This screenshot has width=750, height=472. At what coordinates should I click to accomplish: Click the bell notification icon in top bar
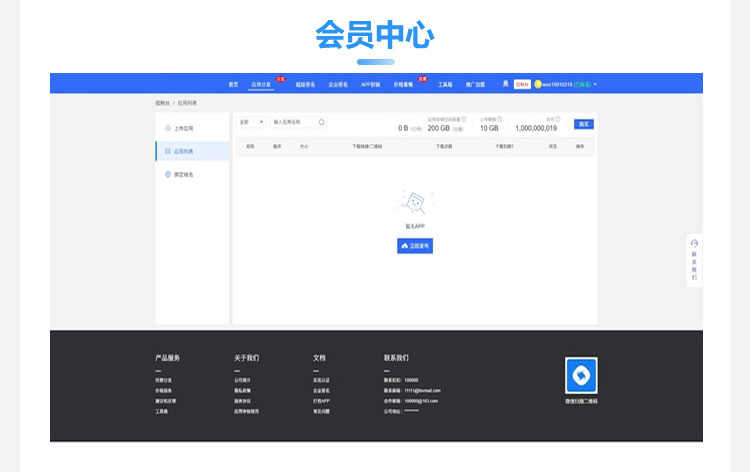506,84
